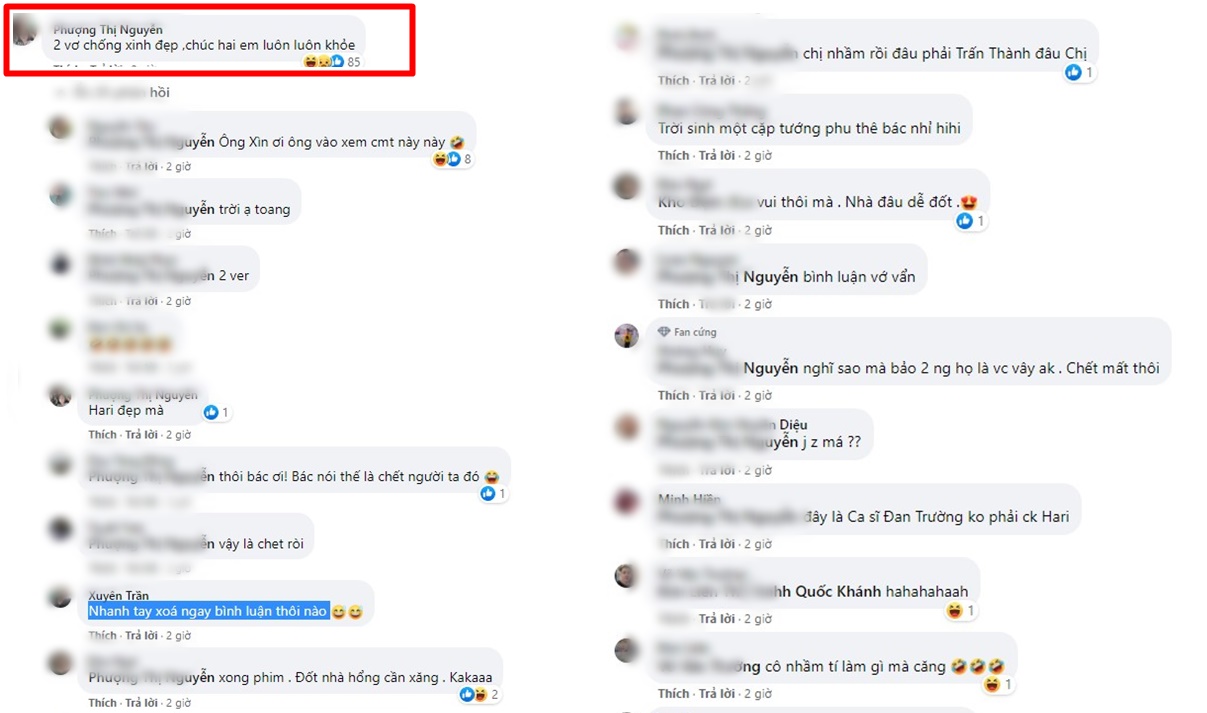
Task: Open Xuyên Trần profile name
Action: click(118, 596)
